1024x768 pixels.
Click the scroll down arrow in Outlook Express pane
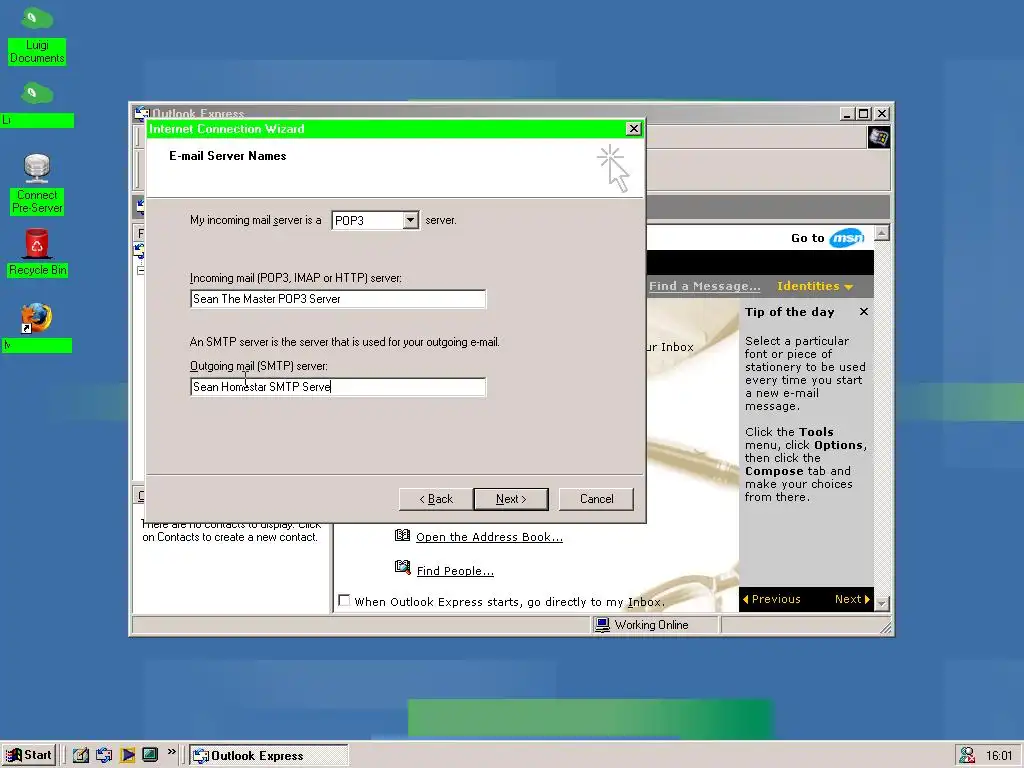(x=882, y=603)
